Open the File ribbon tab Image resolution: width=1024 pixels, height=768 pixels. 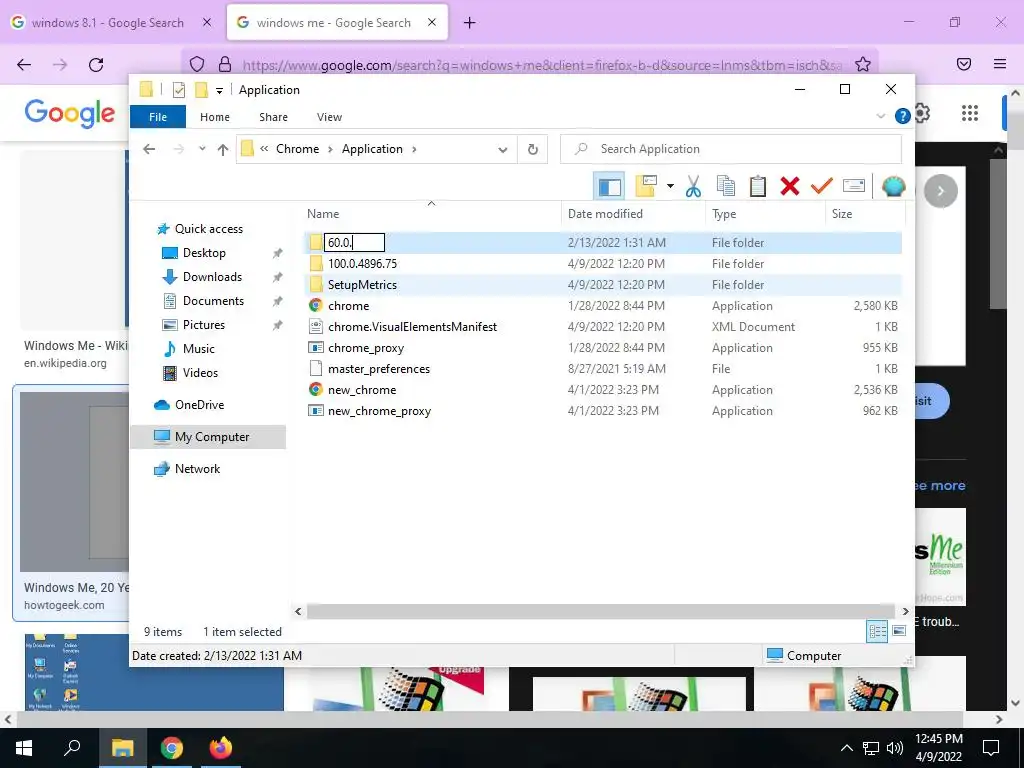[157, 117]
